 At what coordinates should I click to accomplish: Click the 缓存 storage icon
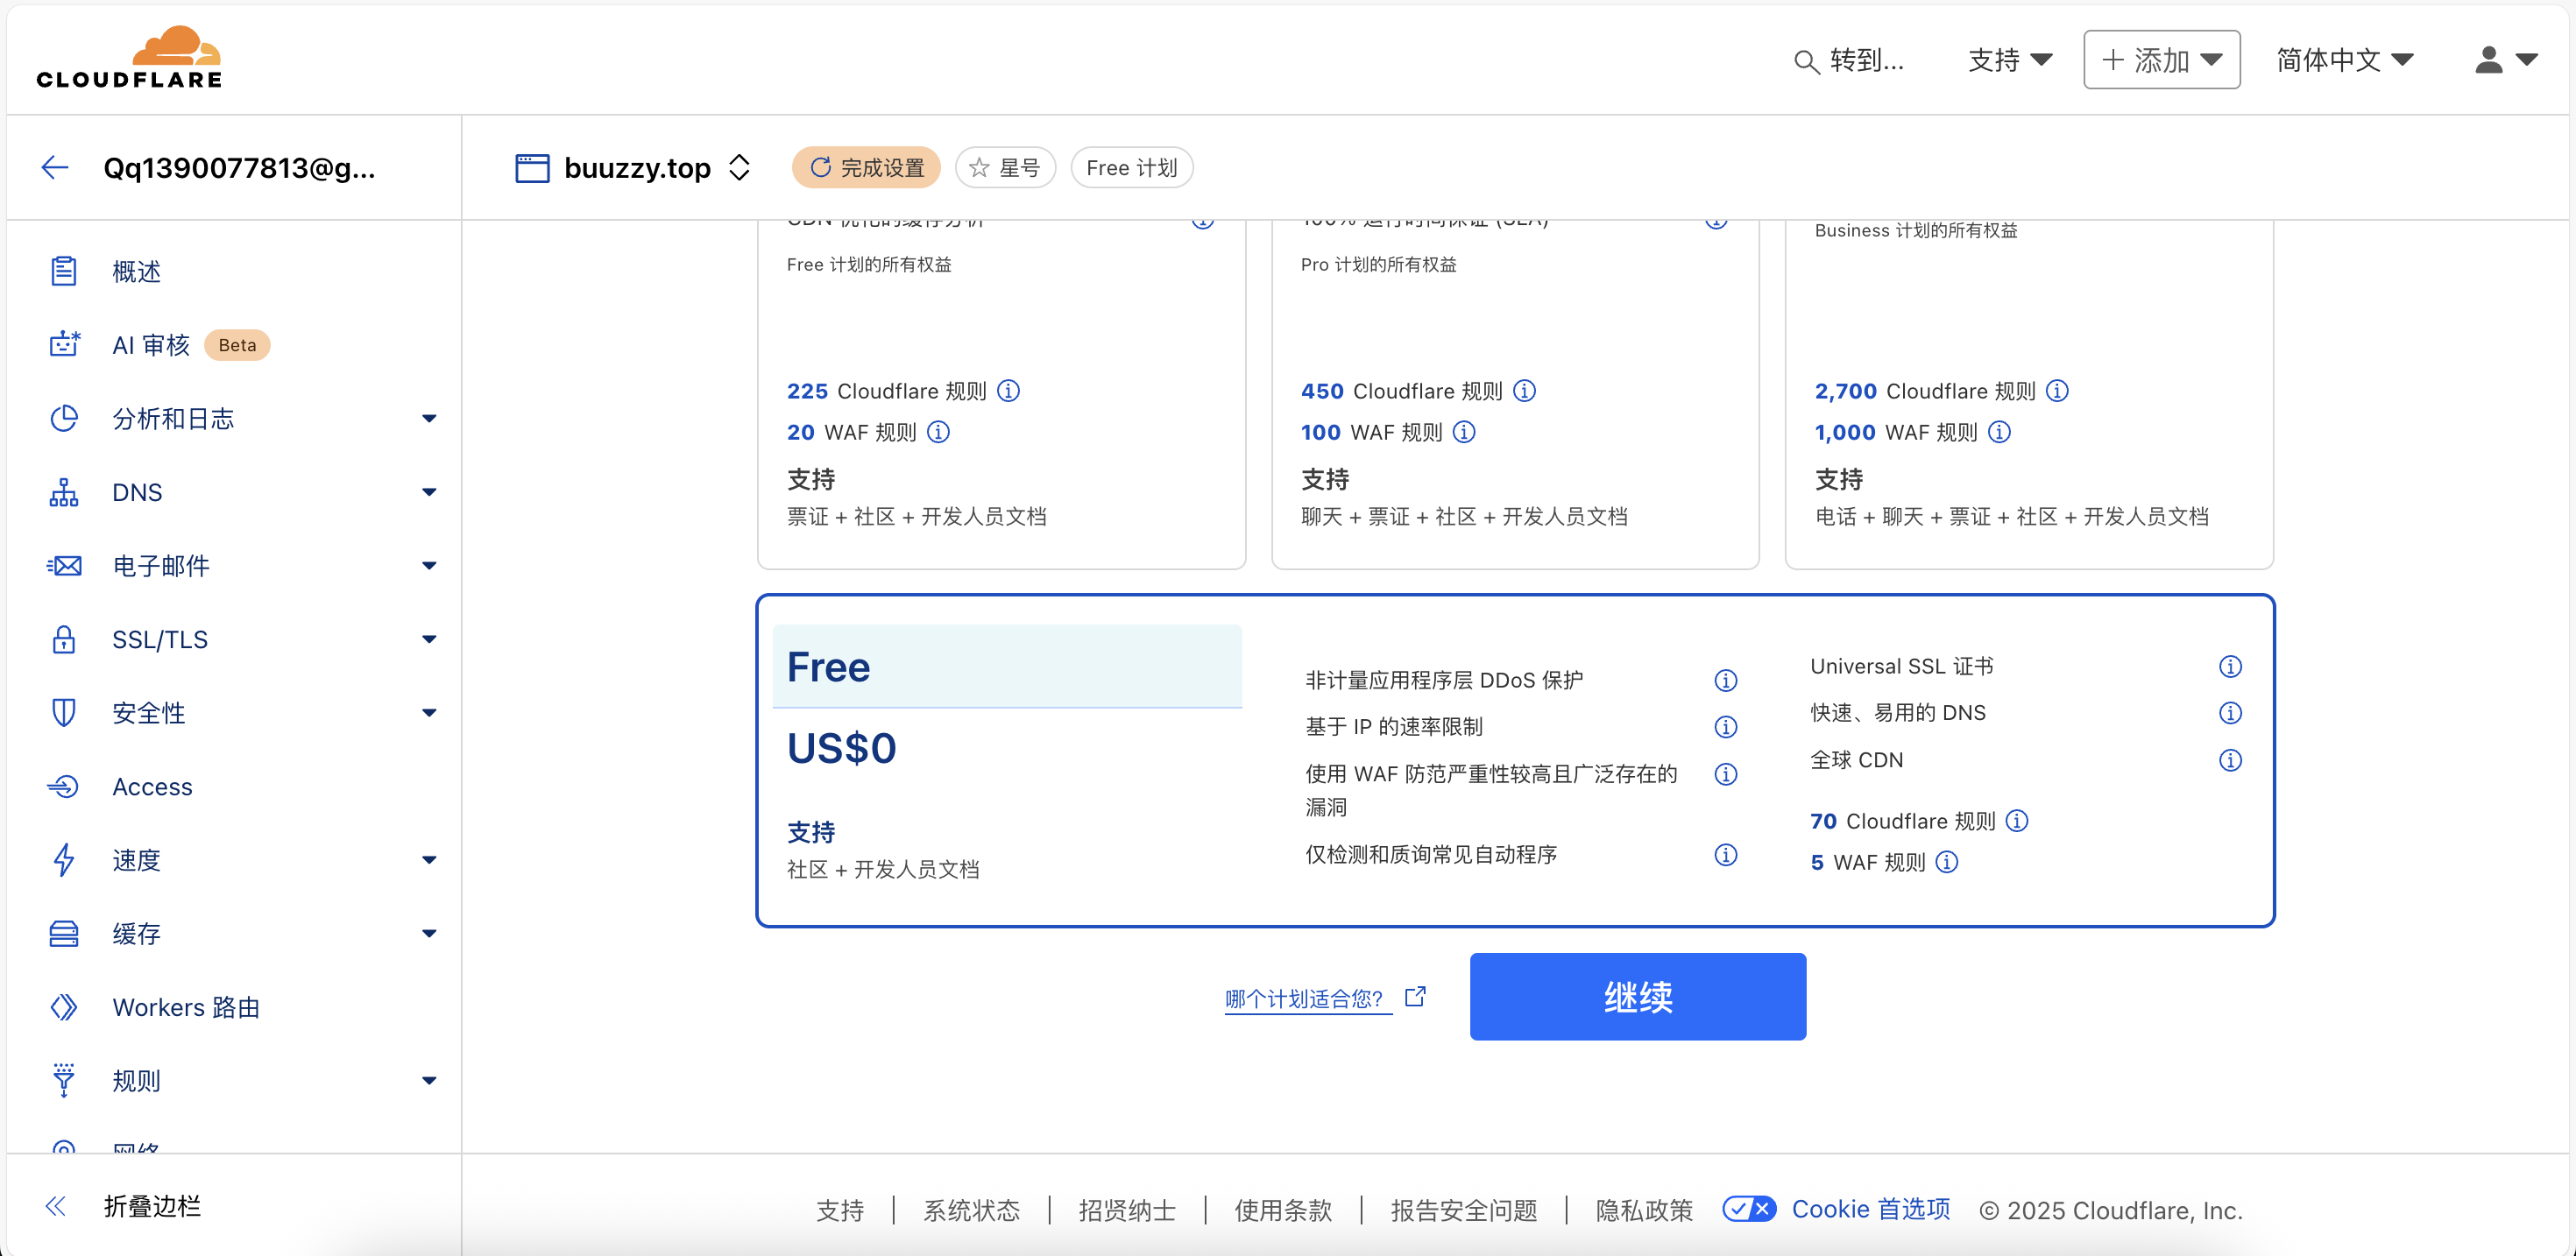64,933
